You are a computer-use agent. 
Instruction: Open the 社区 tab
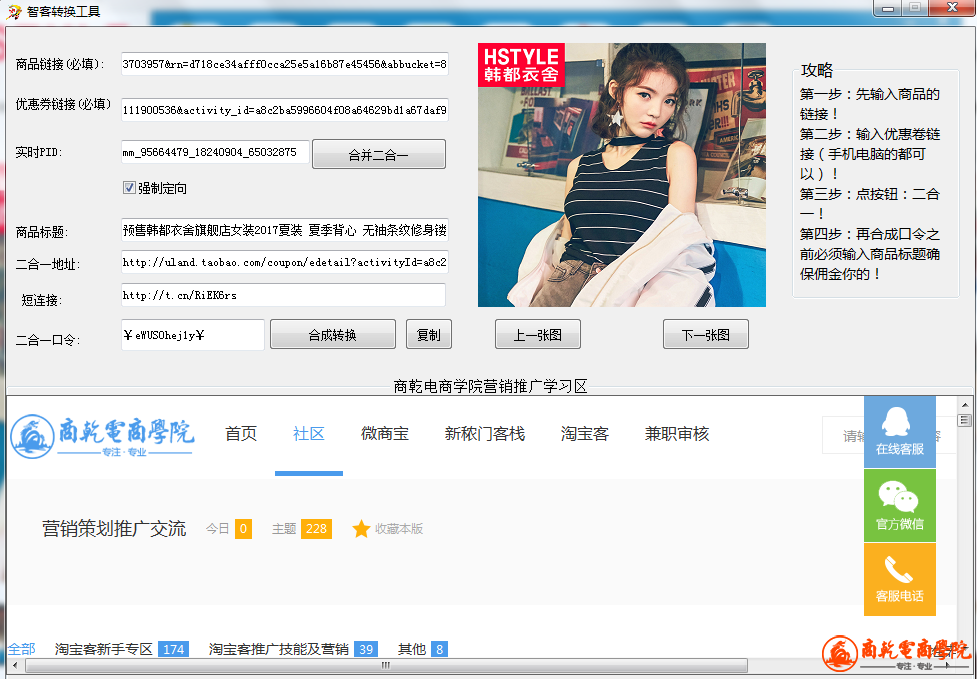tap(308, 434)
